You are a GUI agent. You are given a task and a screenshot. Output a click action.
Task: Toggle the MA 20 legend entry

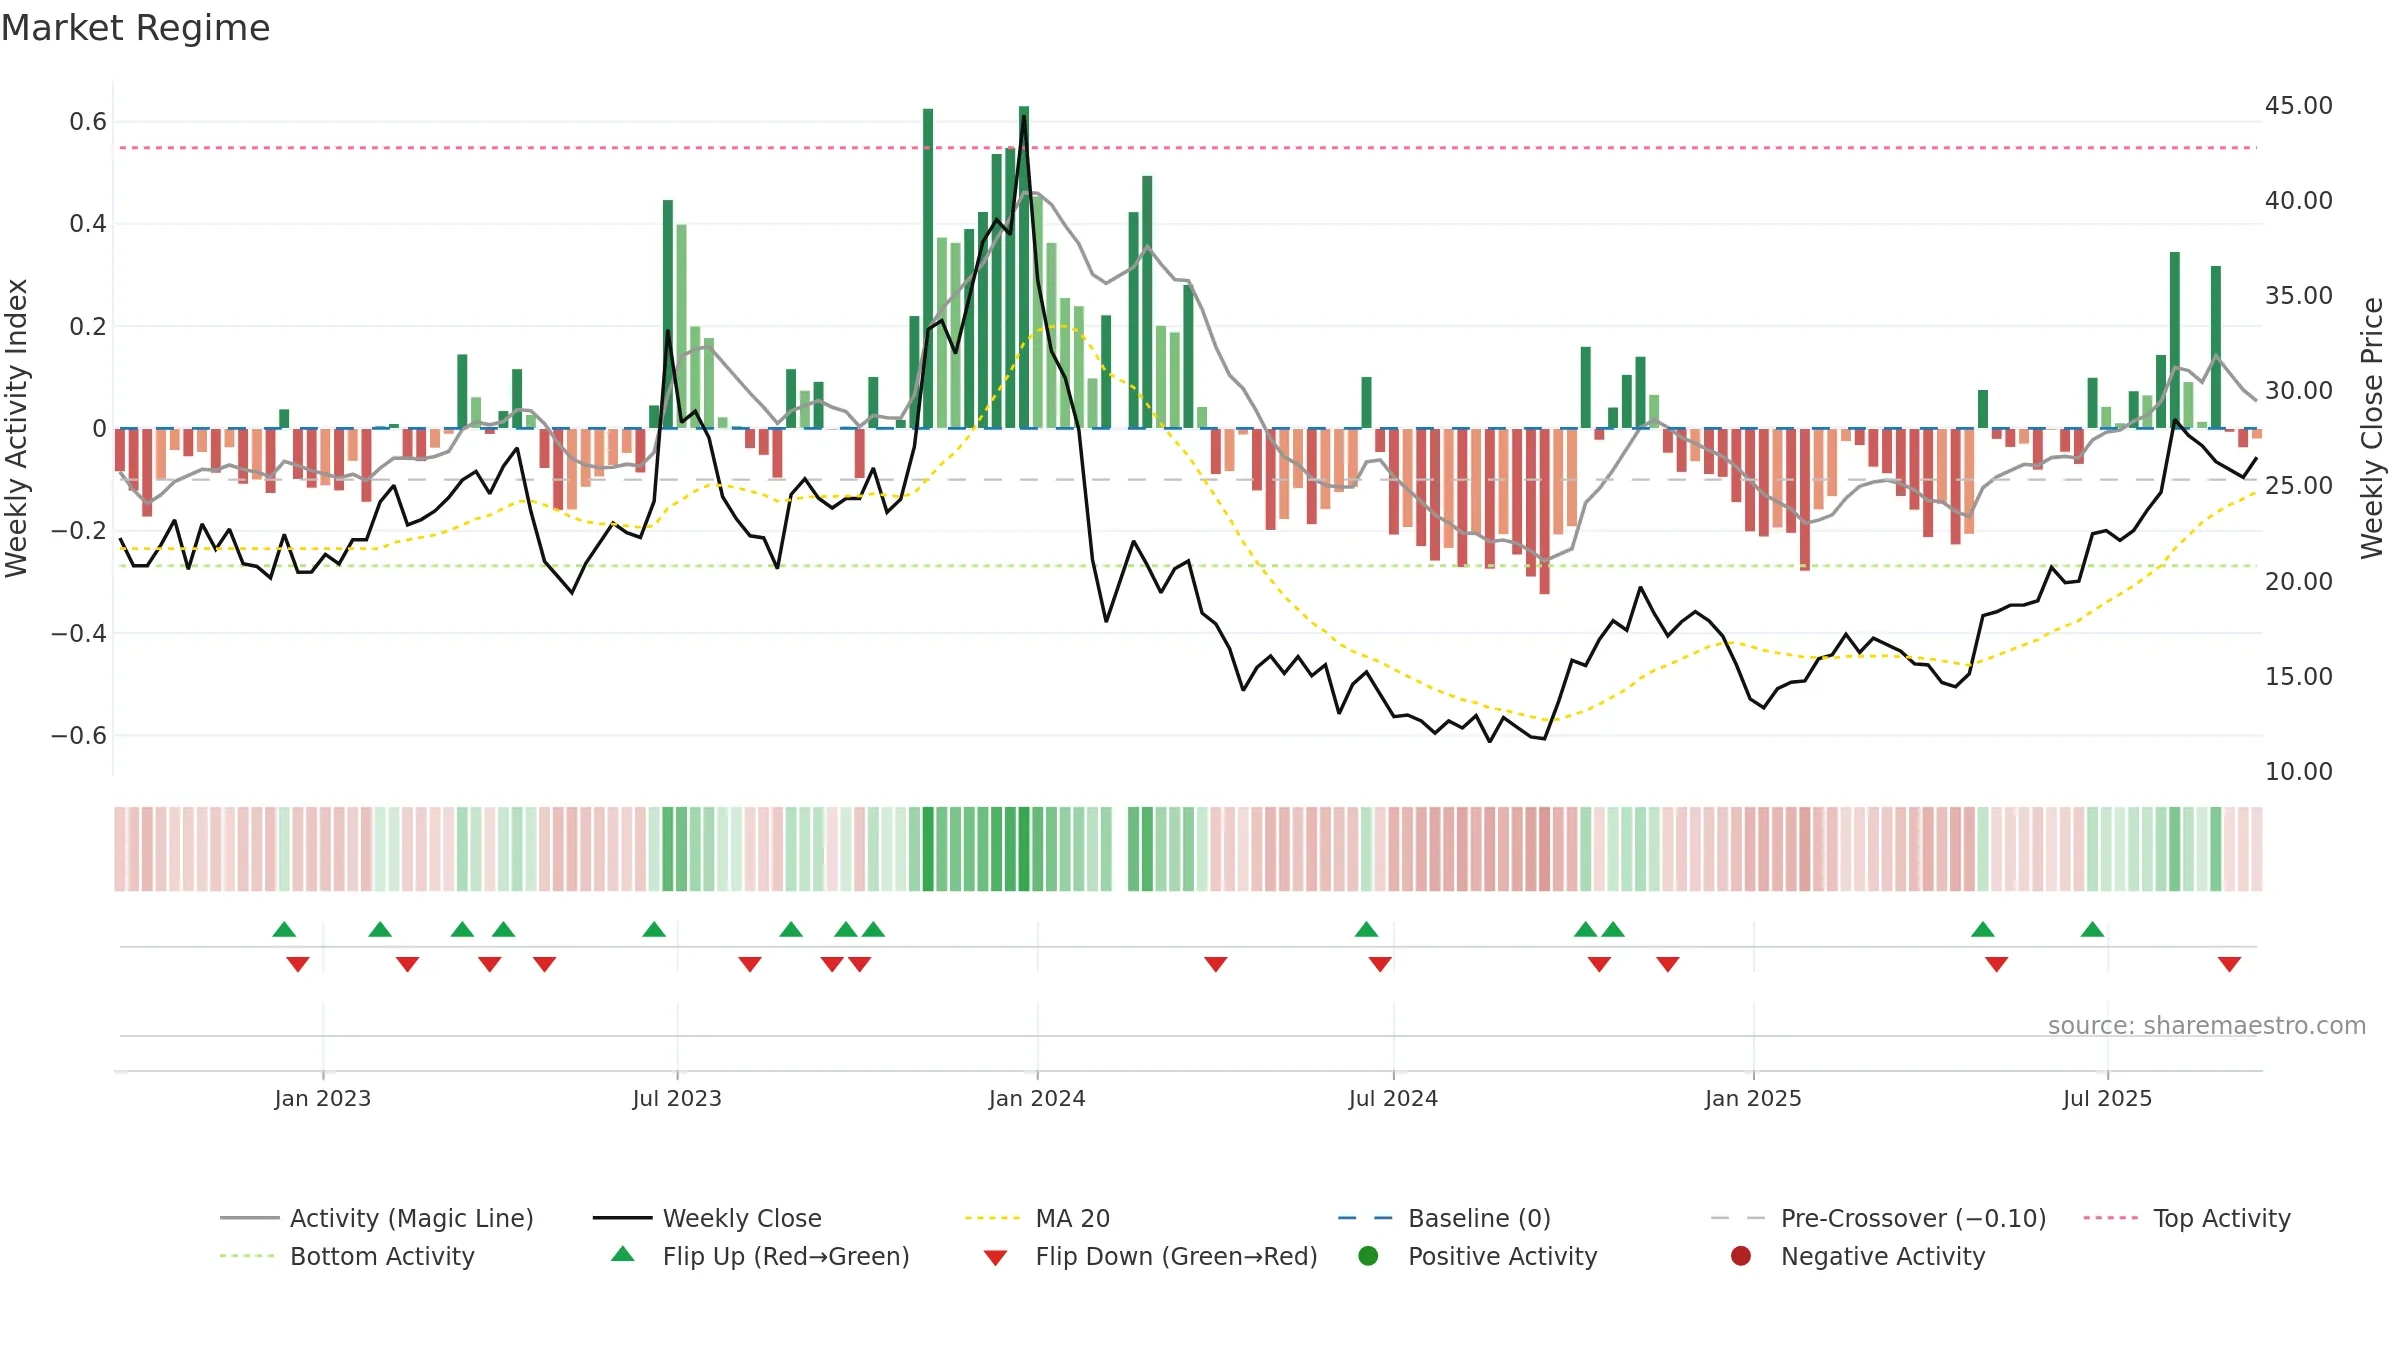pyautogui.click(x=1038, y=1218)
